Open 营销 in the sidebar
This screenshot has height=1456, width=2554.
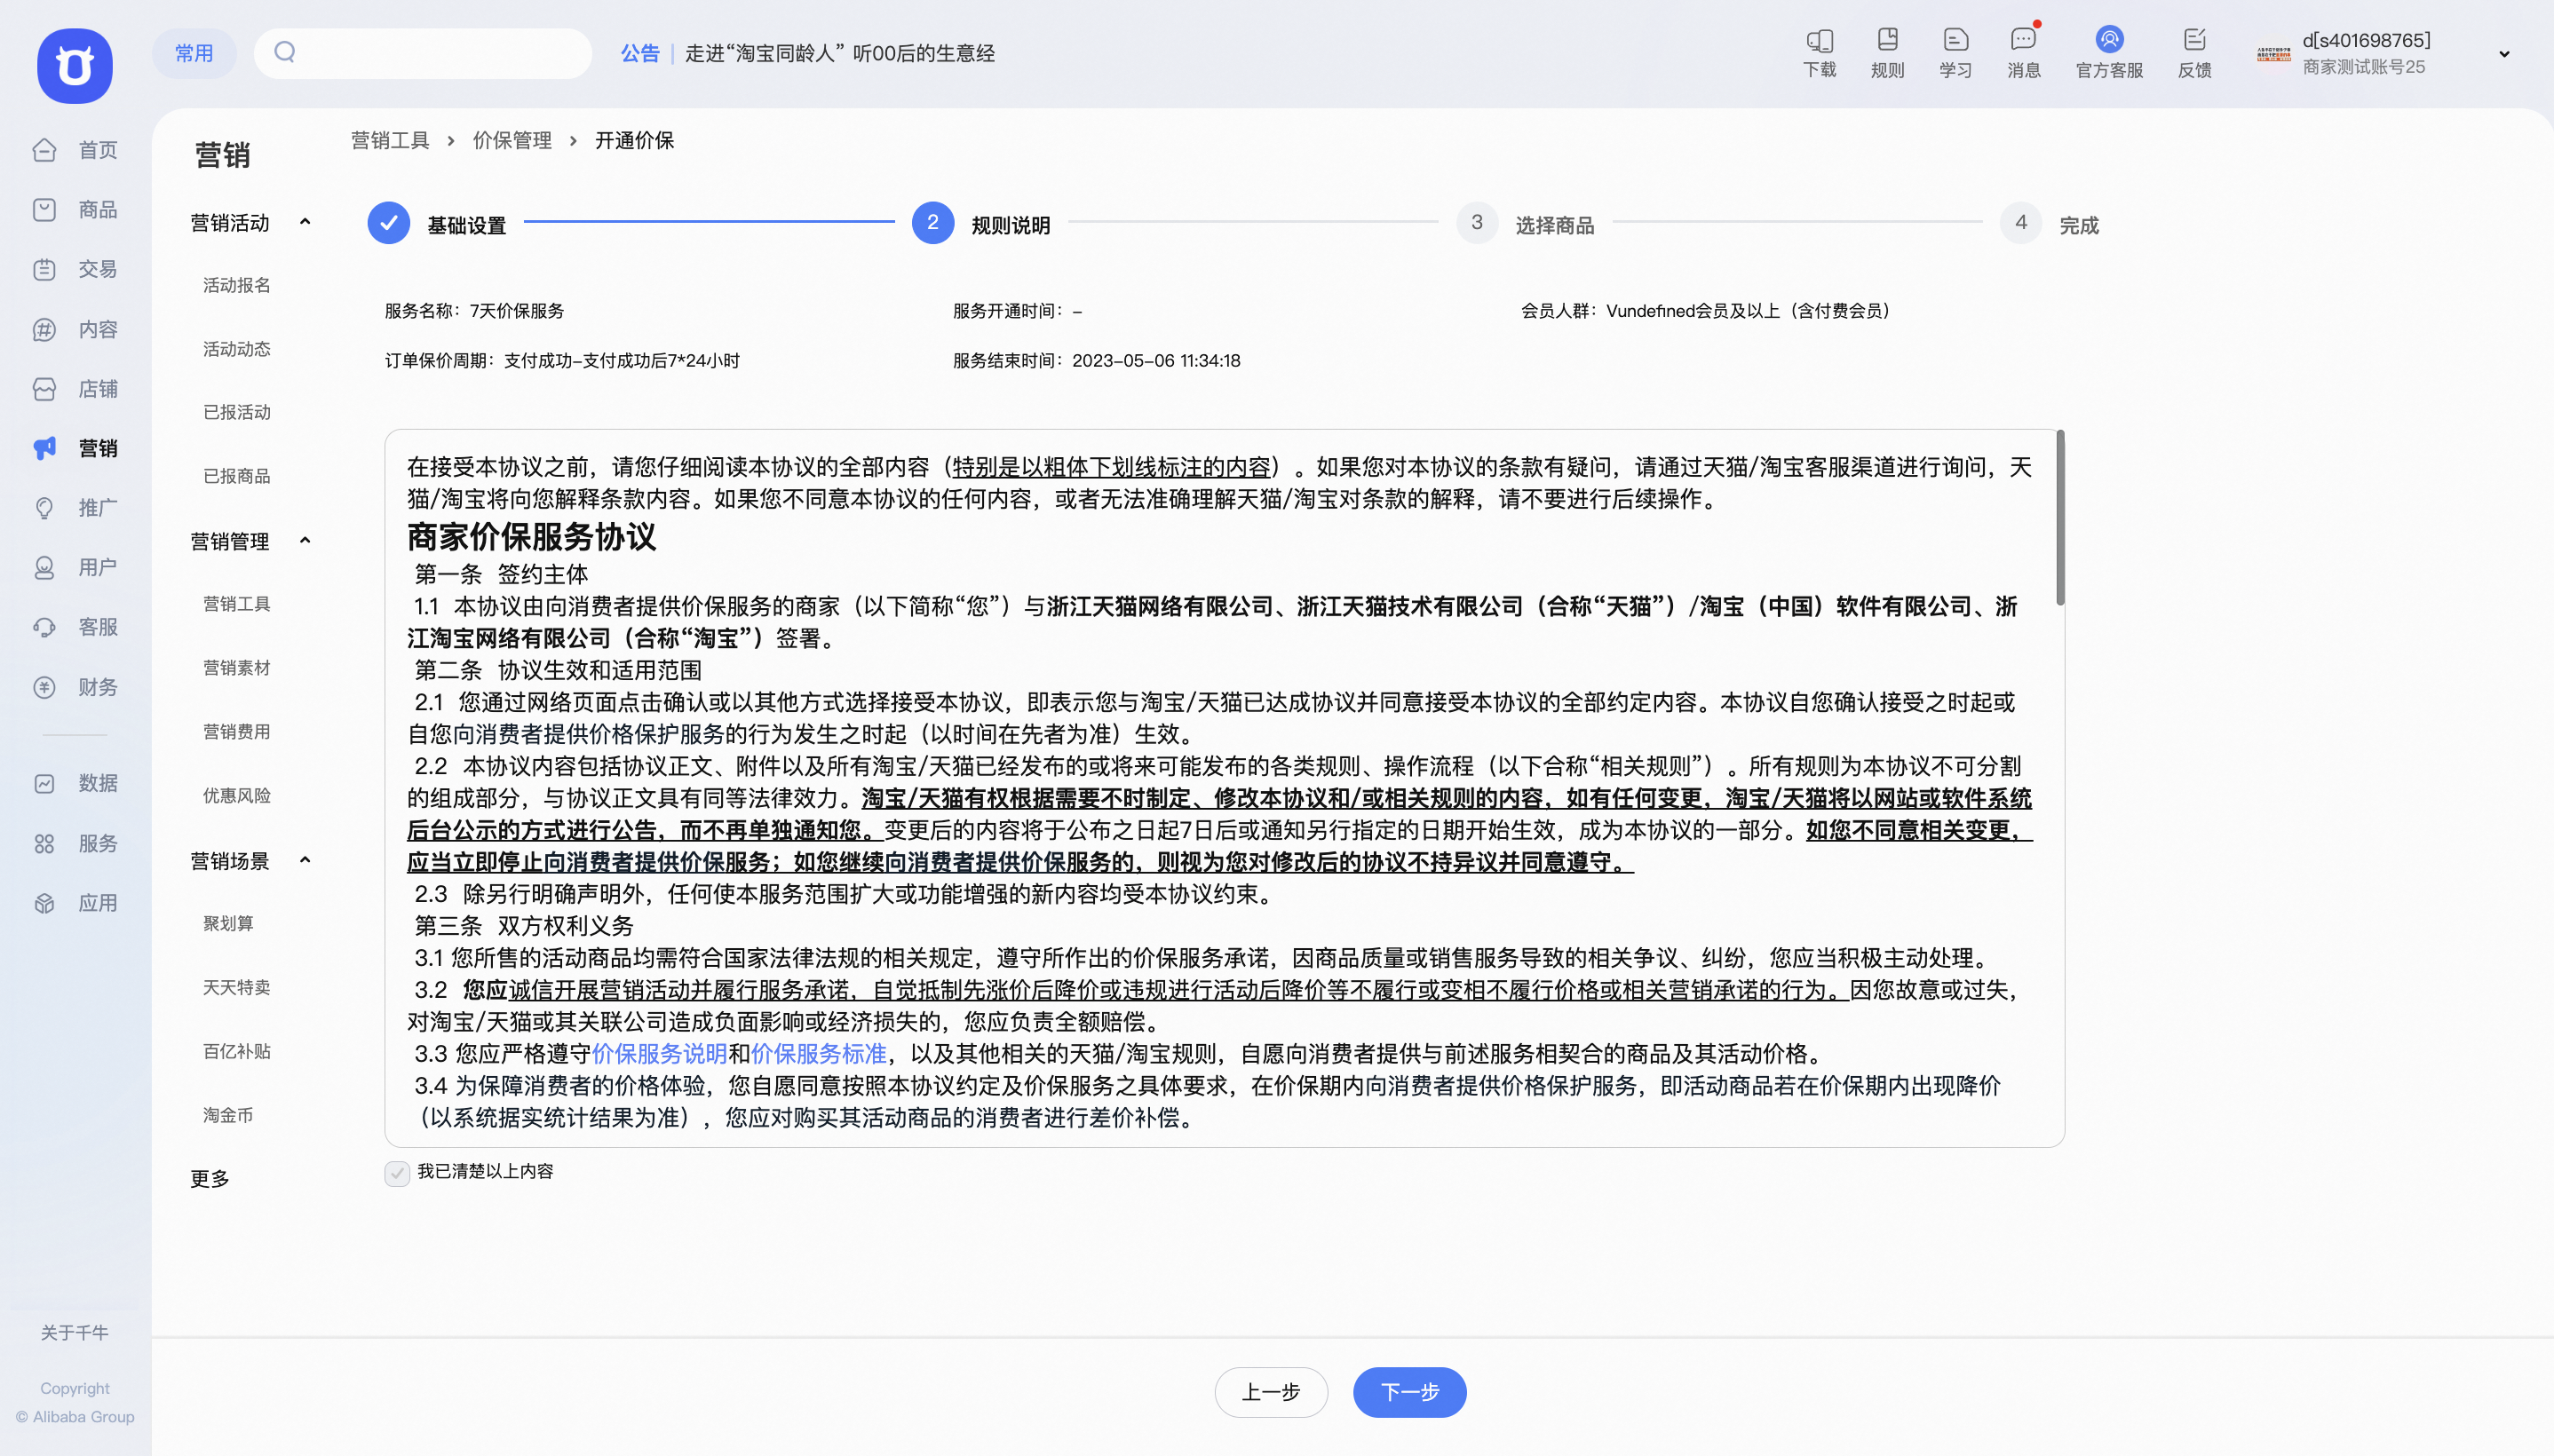(x=76, y=448)
